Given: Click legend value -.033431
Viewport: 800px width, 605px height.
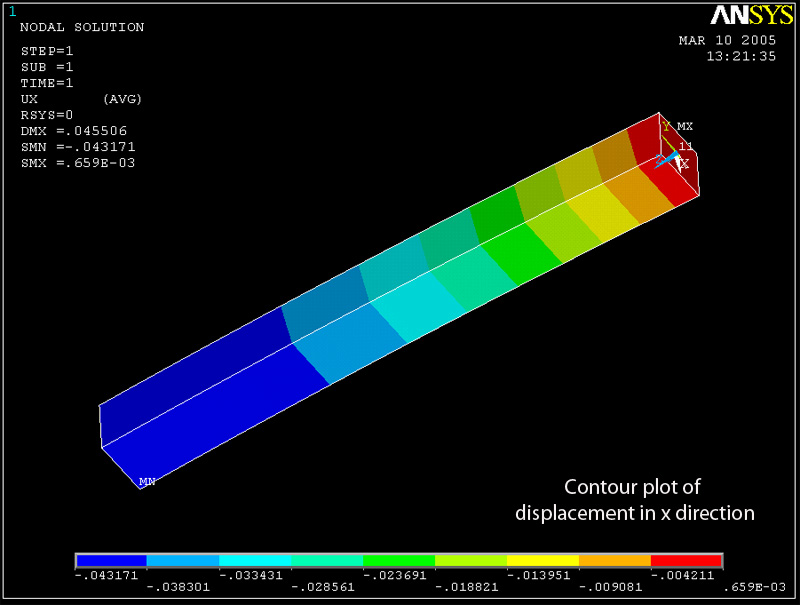Looking at the screenshot, I should 251,575.
